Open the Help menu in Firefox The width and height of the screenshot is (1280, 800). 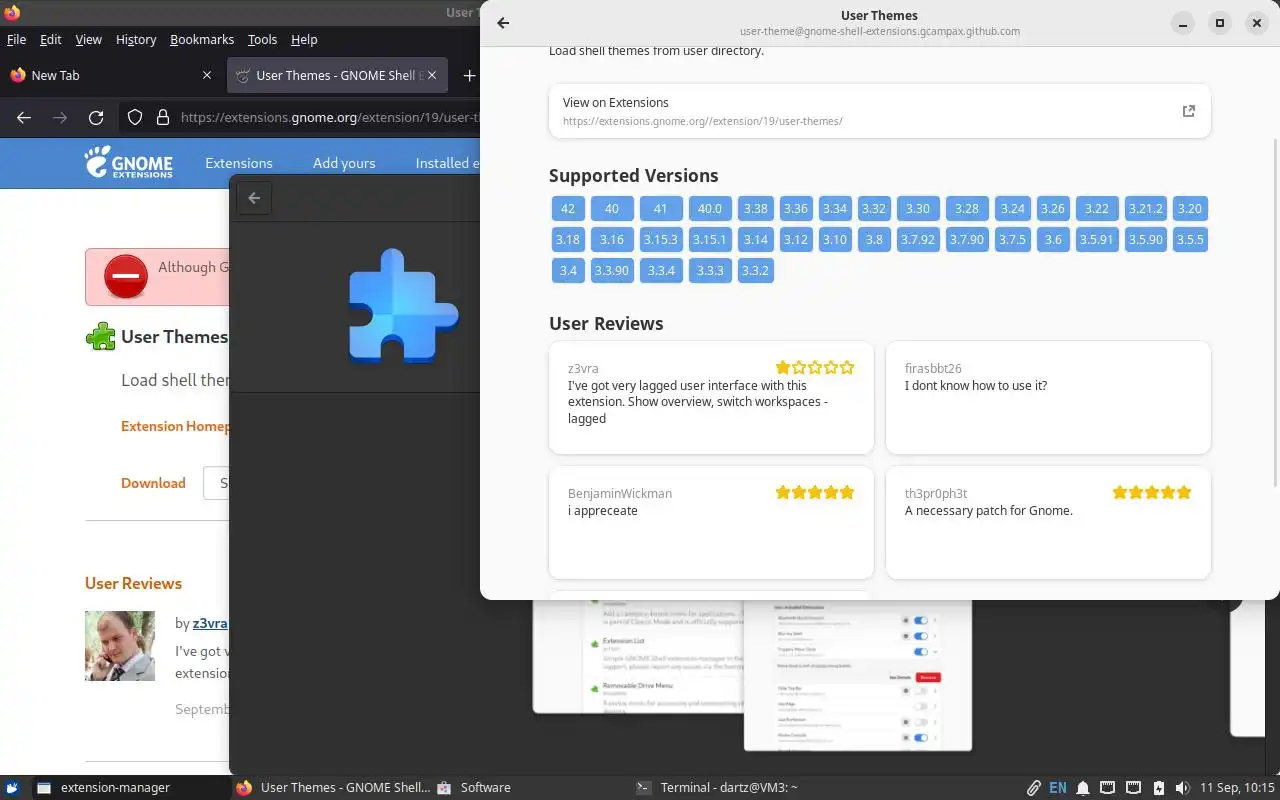coord(304,40)
